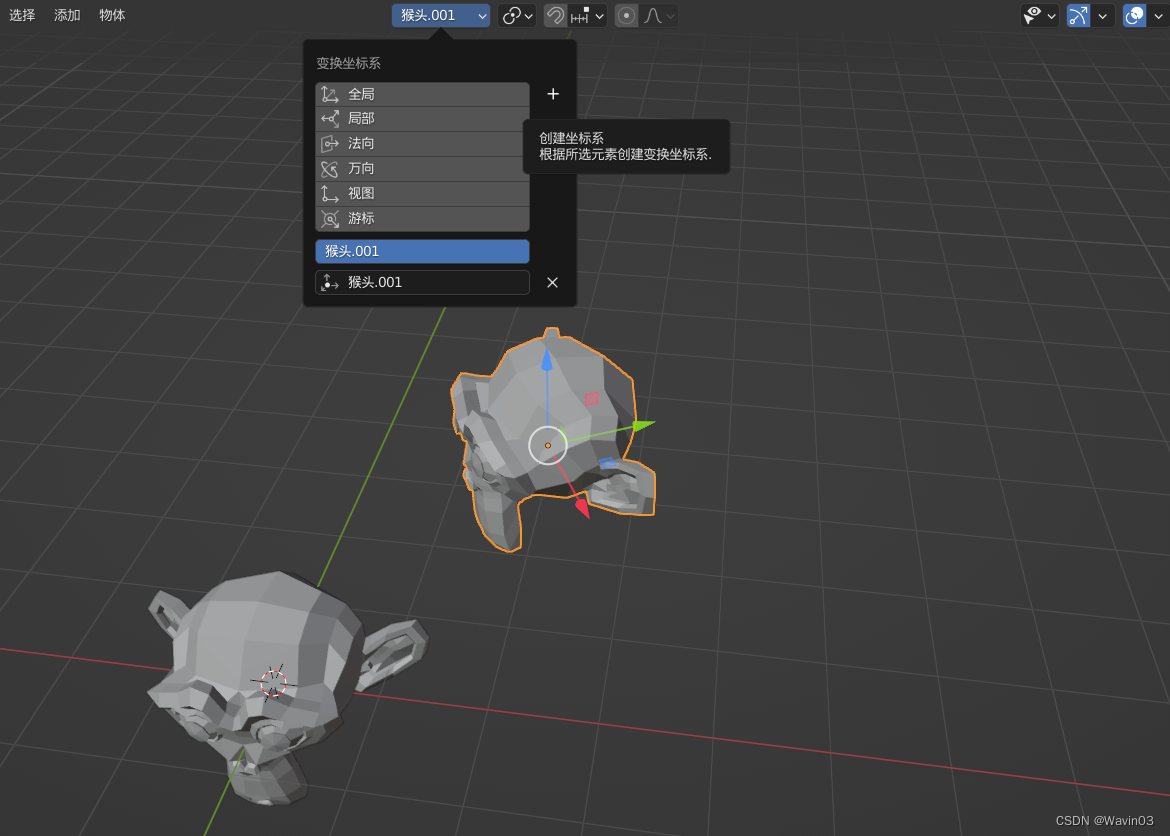Choose the 游标 orientation

(x=422, y=219)
